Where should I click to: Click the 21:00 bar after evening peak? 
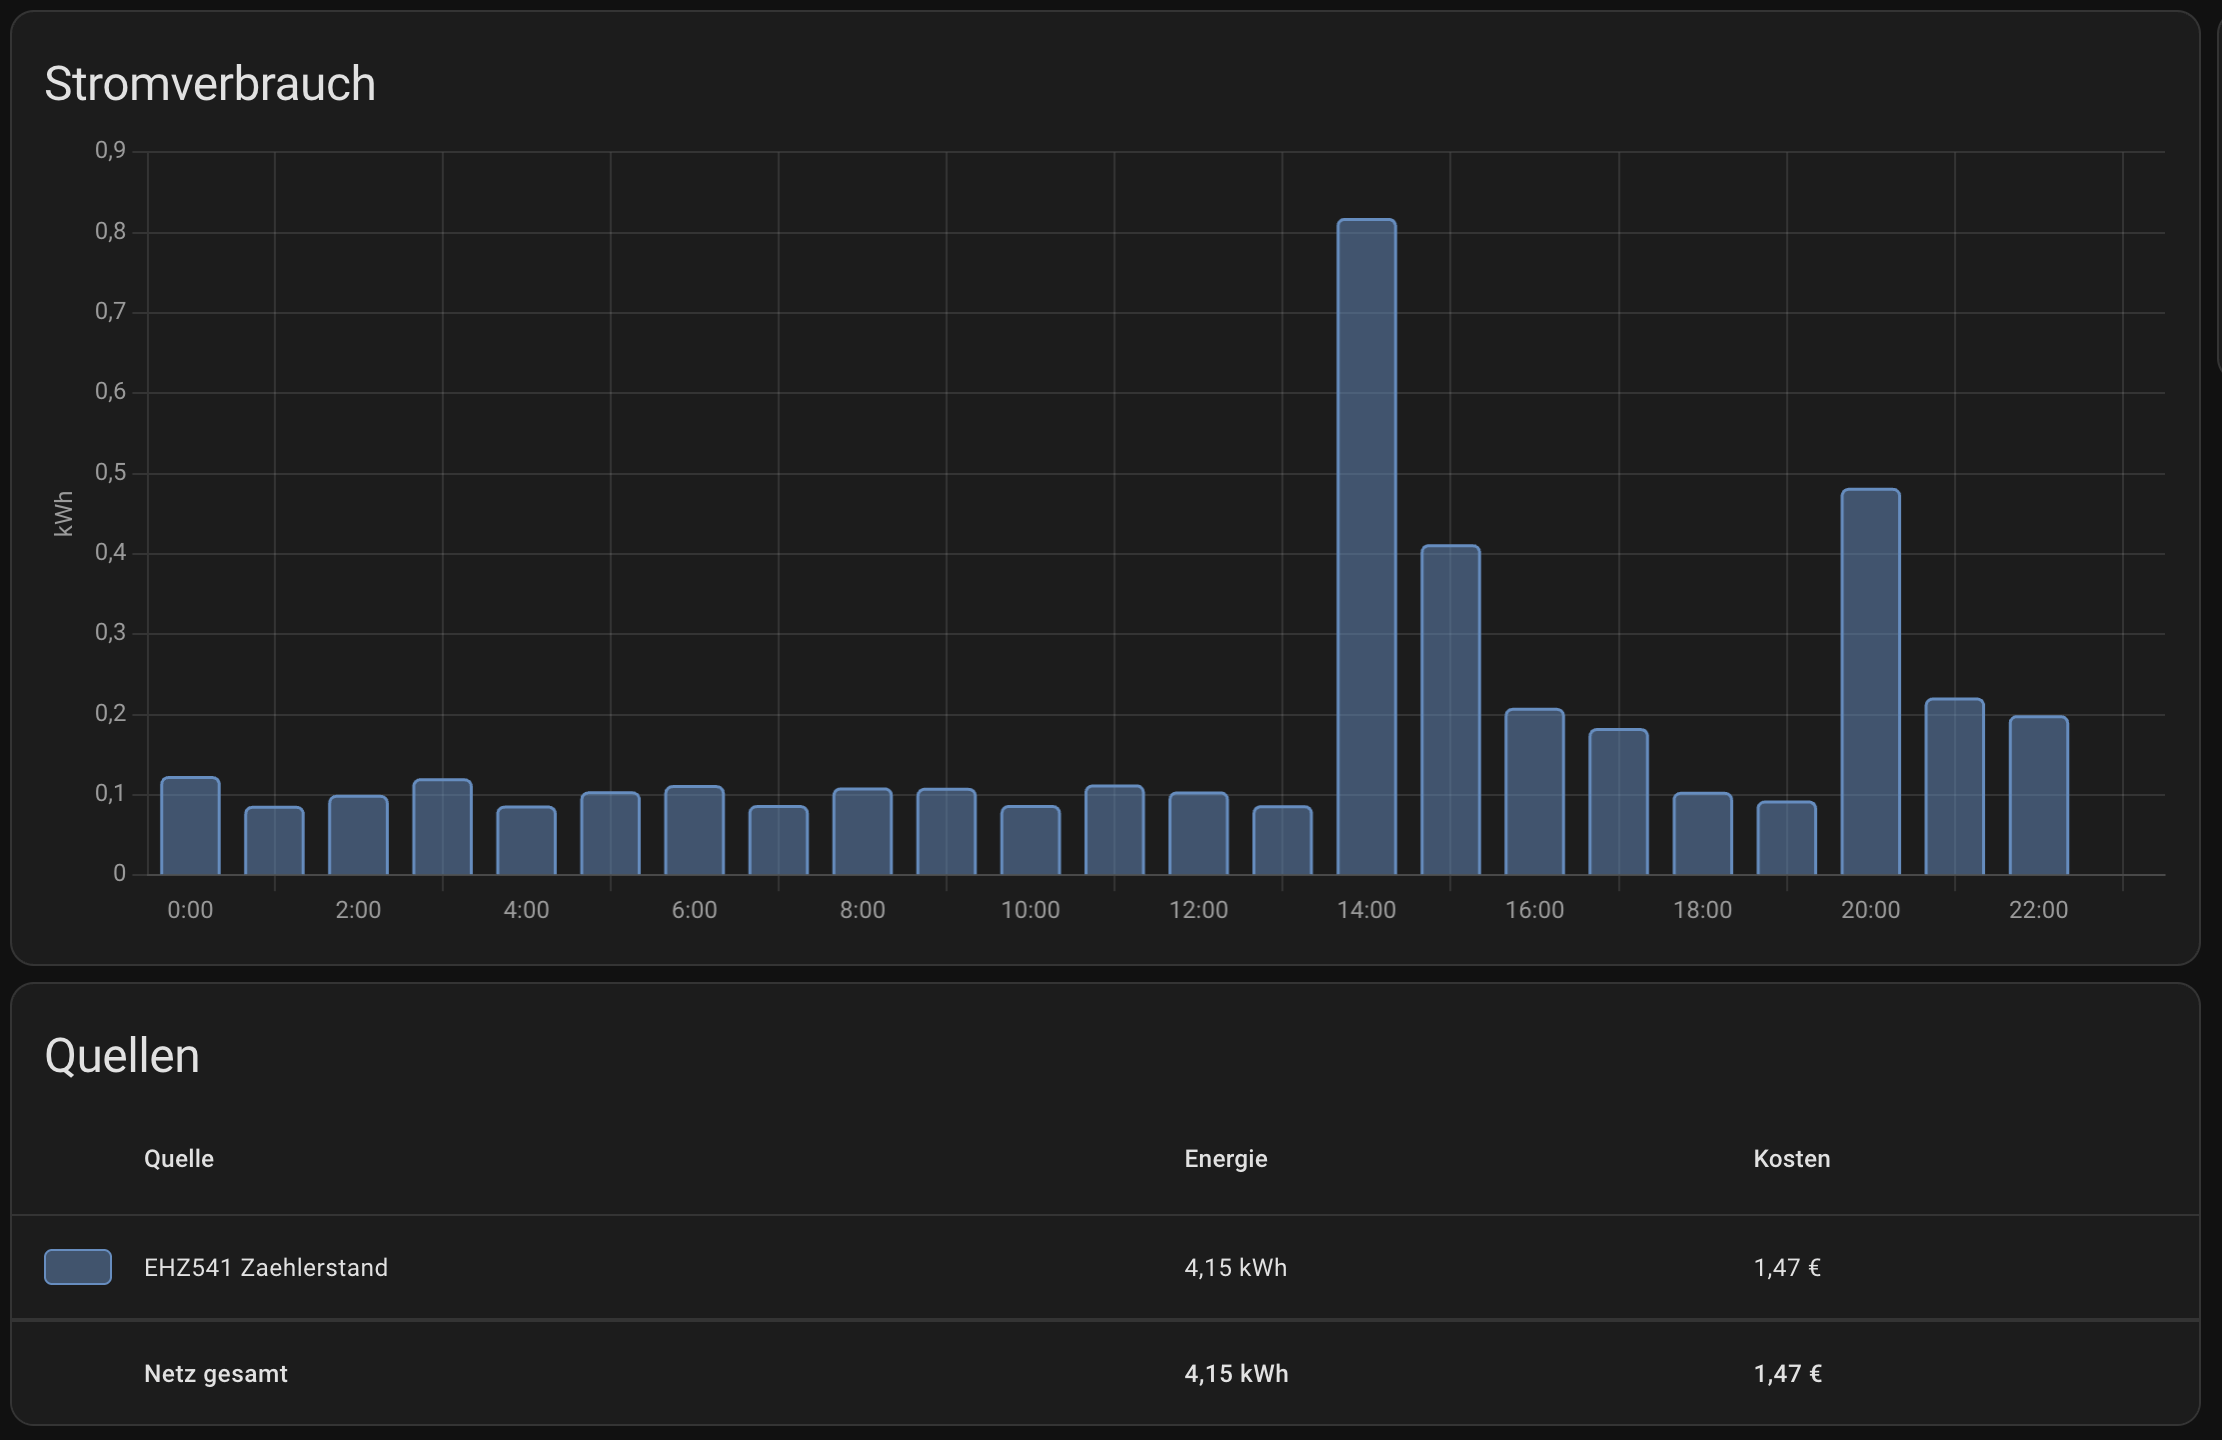1954,787
